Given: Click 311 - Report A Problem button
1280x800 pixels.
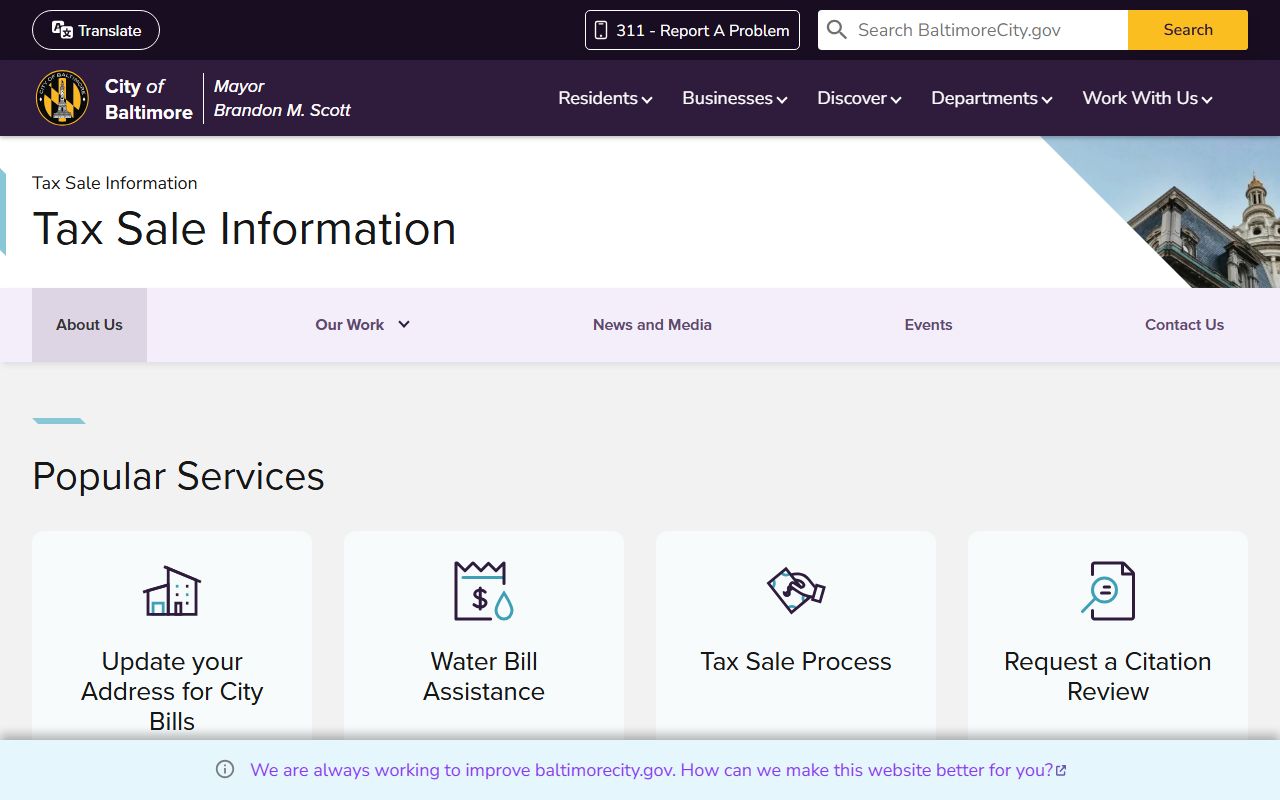Looking at the screenshot, I should click(x=692, y=30).
